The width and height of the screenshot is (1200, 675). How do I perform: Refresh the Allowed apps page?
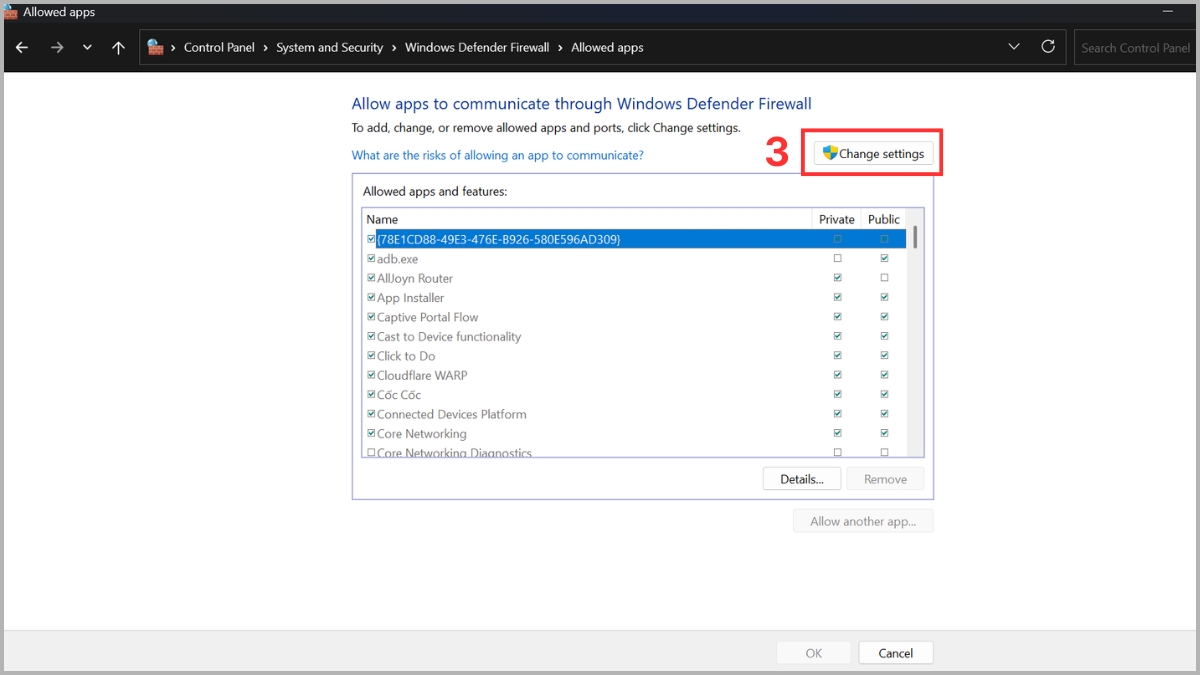pos(1048,47)
